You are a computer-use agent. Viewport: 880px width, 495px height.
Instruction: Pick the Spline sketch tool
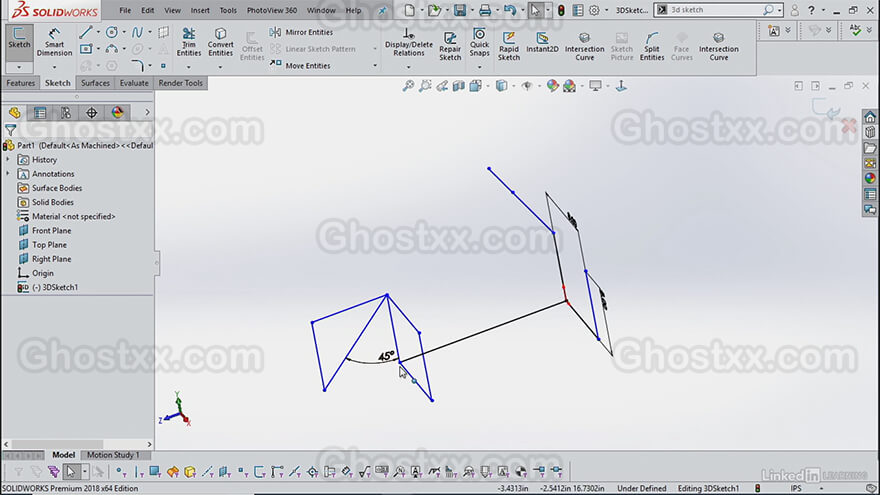coord(138,33)
